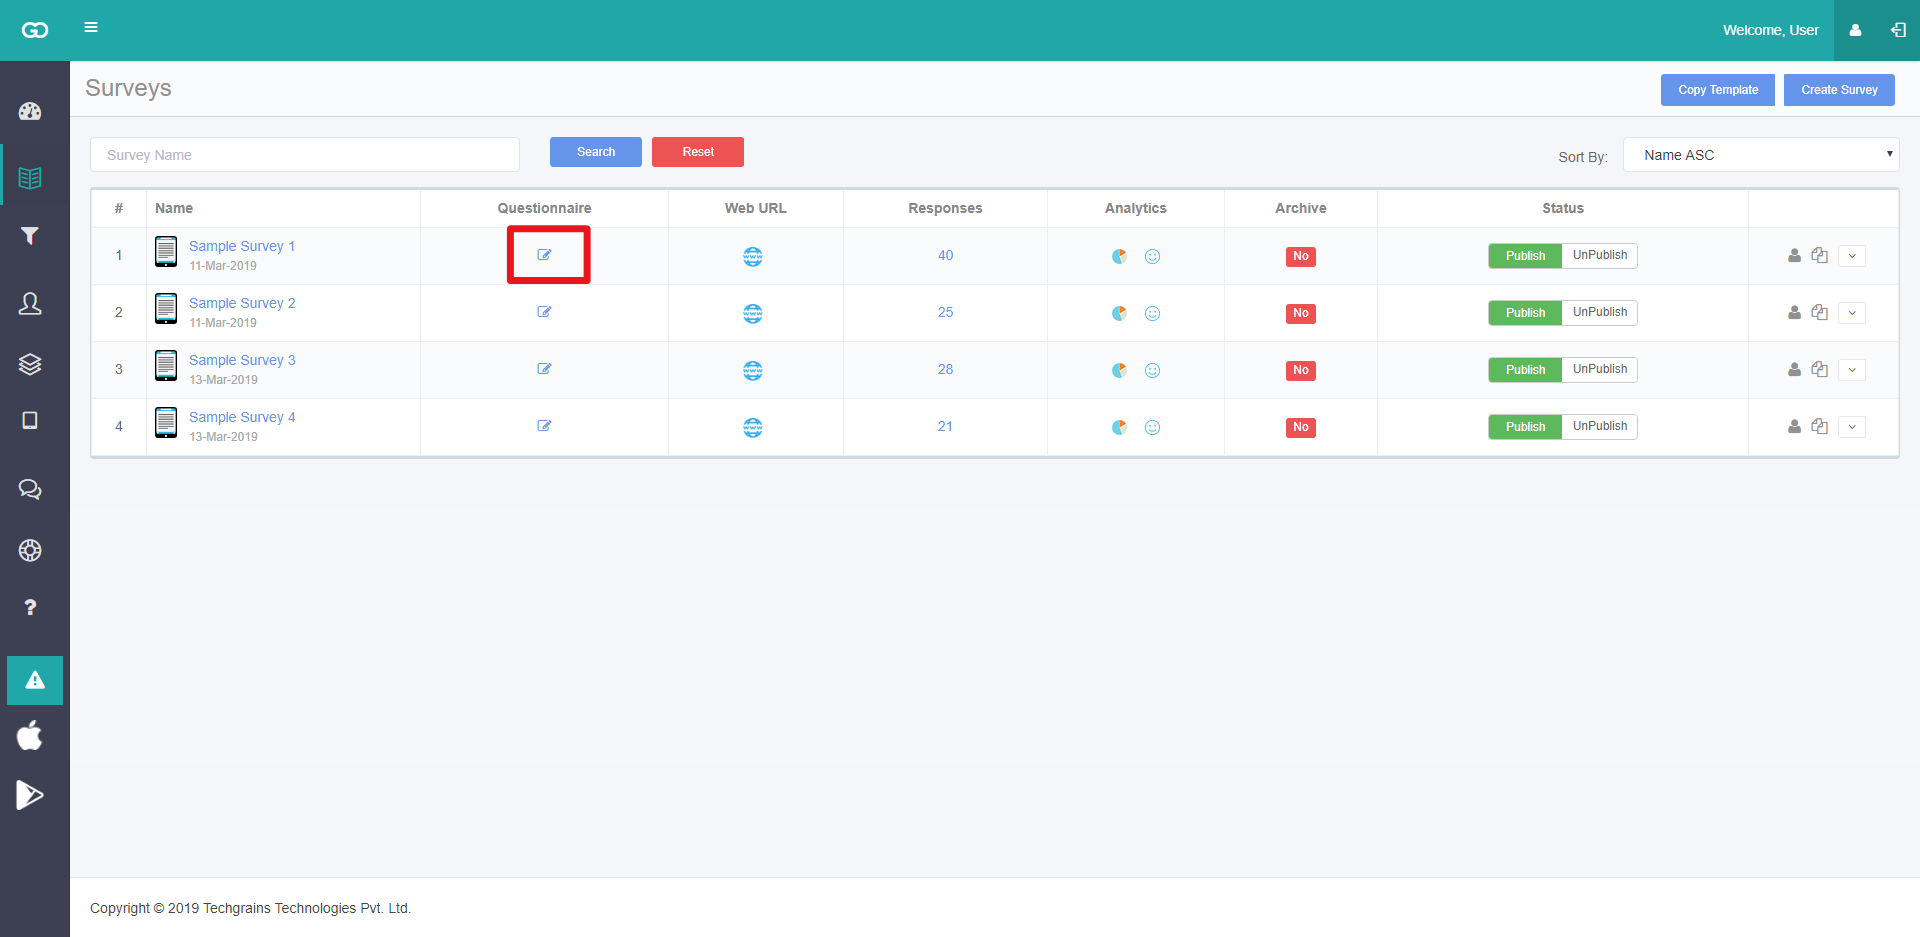Screen dimensions: 1920x937
Task: Set Sample Survey 1 status to UnPublish
Action: (x=1599, y=256)
